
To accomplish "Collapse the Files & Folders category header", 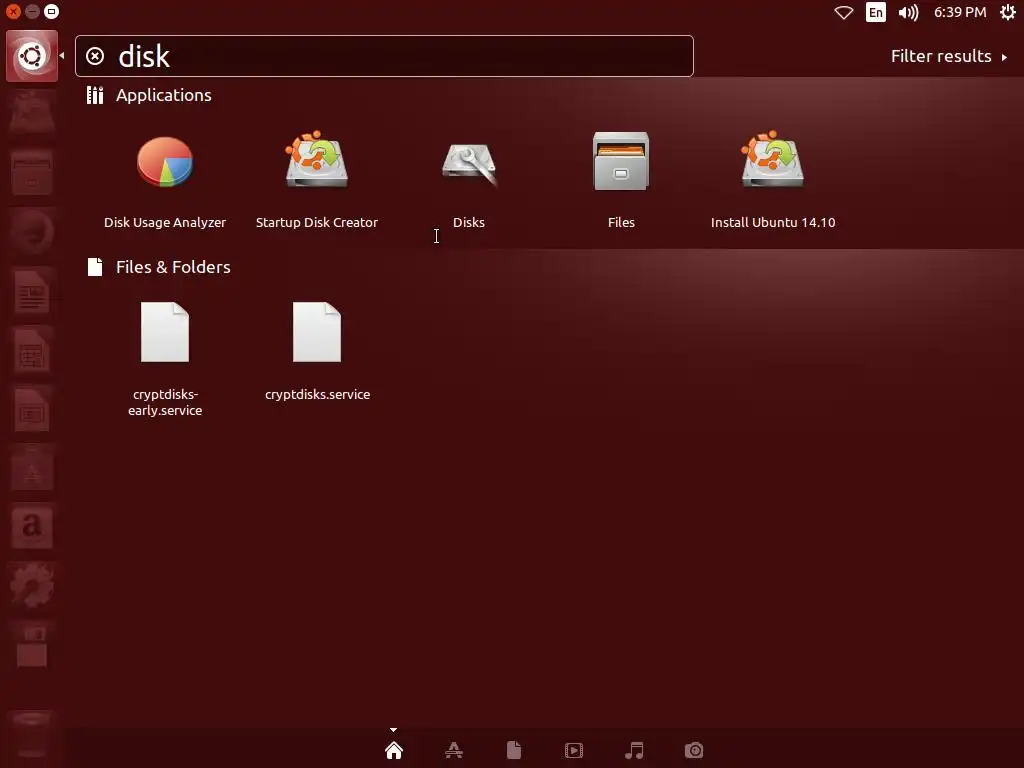I will point(159,267).
